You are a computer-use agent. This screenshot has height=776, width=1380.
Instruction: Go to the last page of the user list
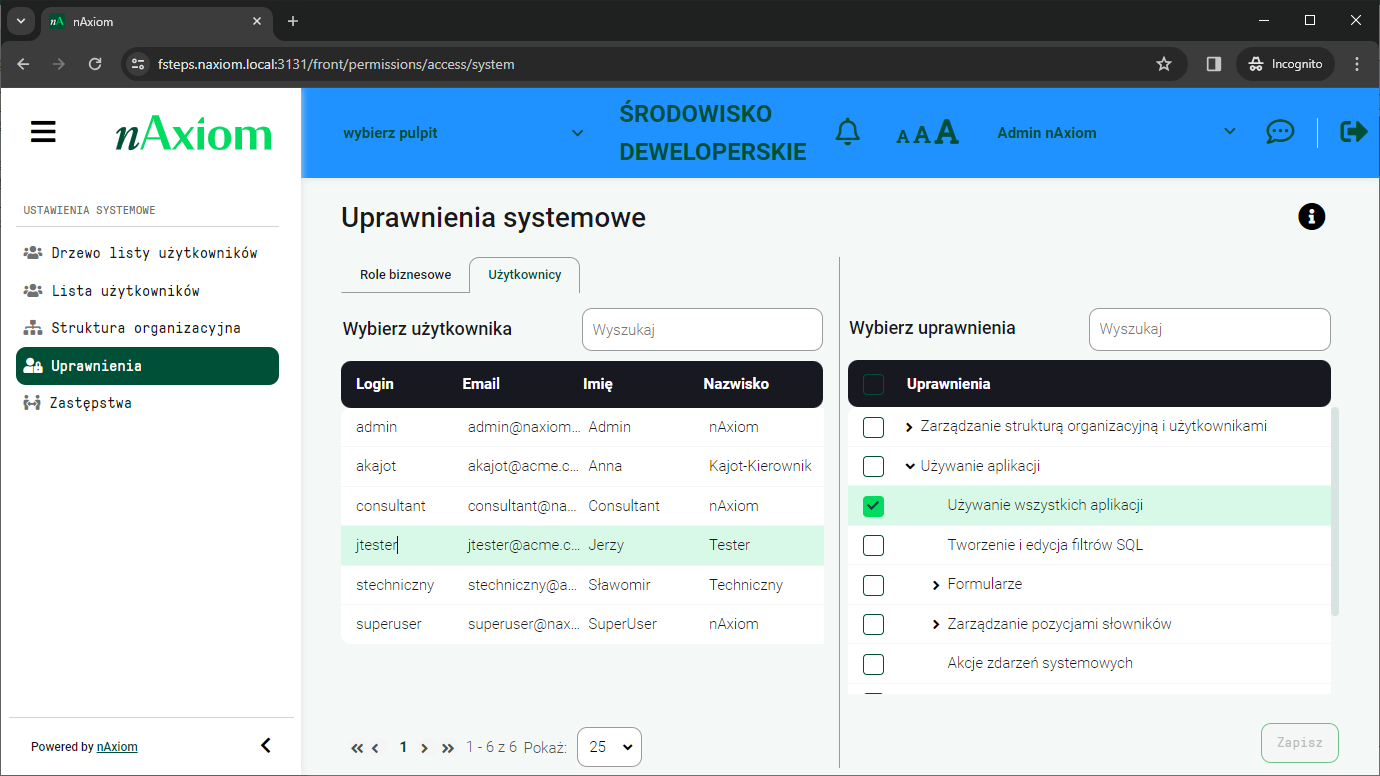click(x=447, y=747)
